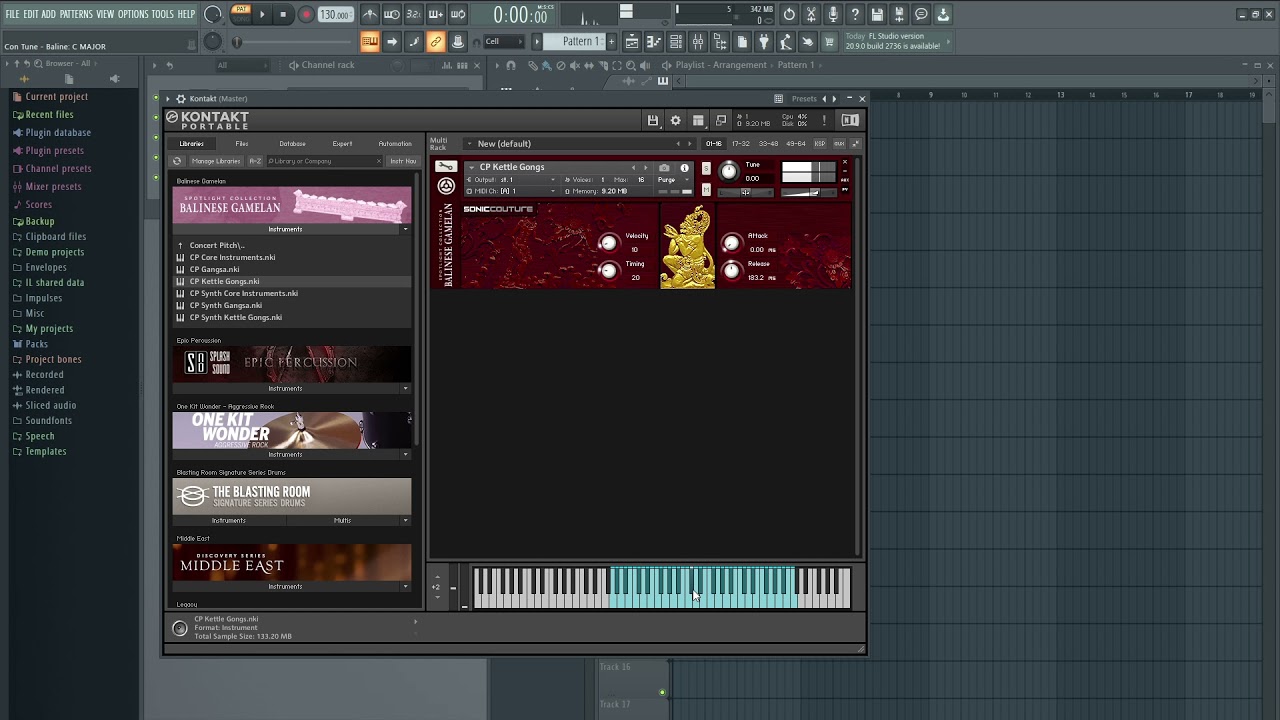Open the FILE menu
Screen dimensions: 1280x720
coord(12,14)
